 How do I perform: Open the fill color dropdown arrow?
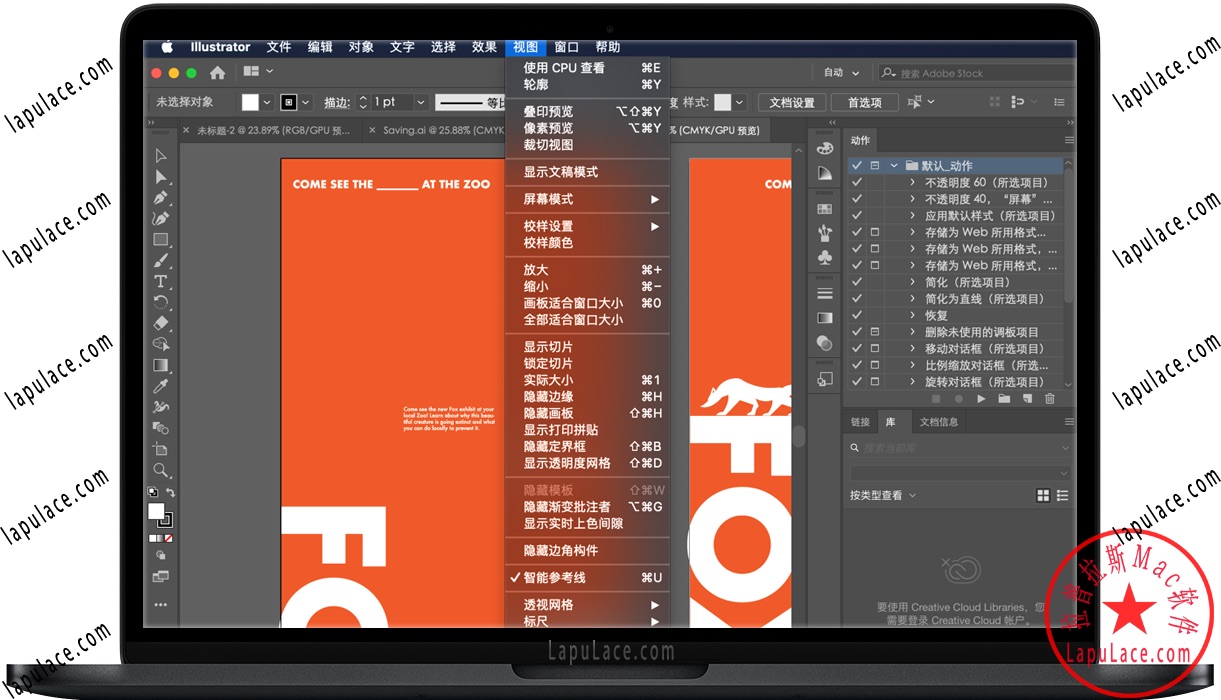[x=267, y=102]
